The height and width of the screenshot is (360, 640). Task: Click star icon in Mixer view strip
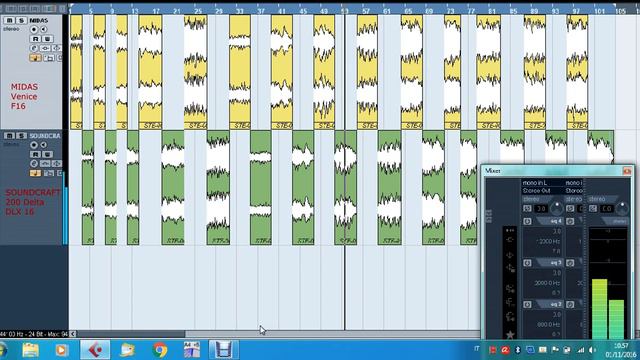coord(510,335)
